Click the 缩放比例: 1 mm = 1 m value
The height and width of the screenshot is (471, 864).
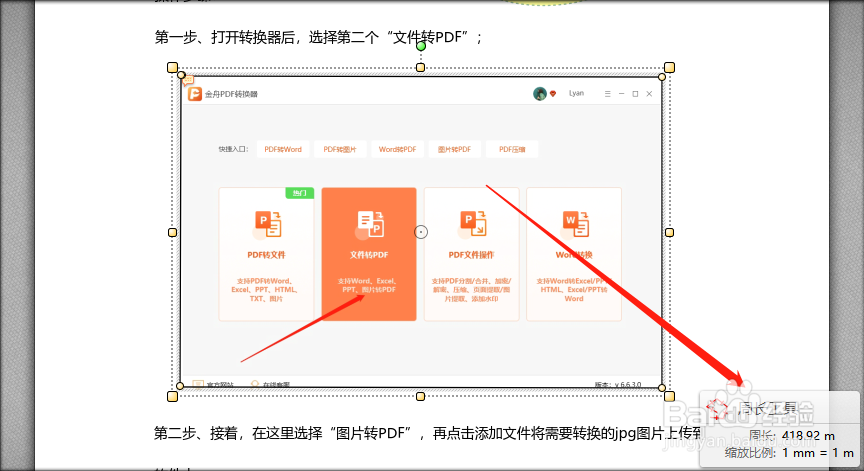pyautogui.click(x=790, y=453)
